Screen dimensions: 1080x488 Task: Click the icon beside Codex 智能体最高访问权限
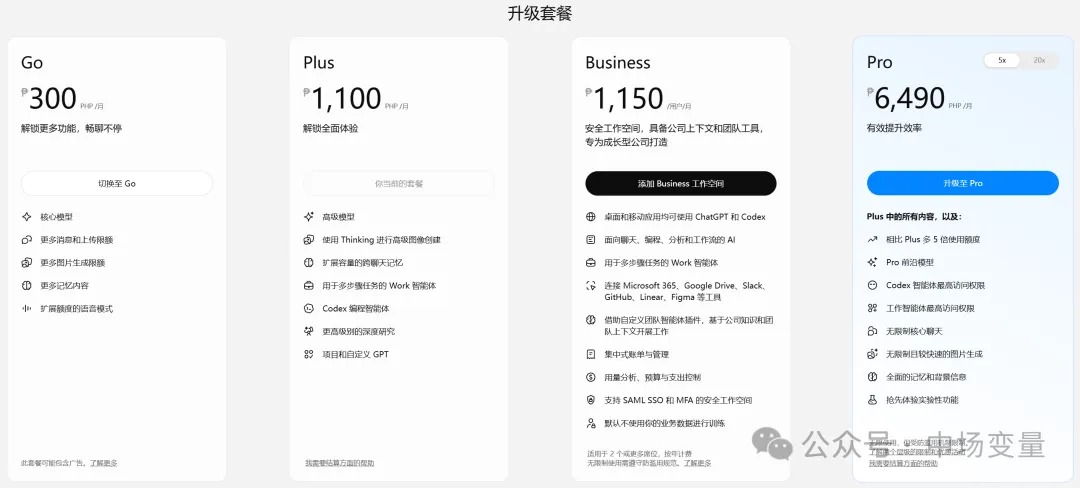872,285
